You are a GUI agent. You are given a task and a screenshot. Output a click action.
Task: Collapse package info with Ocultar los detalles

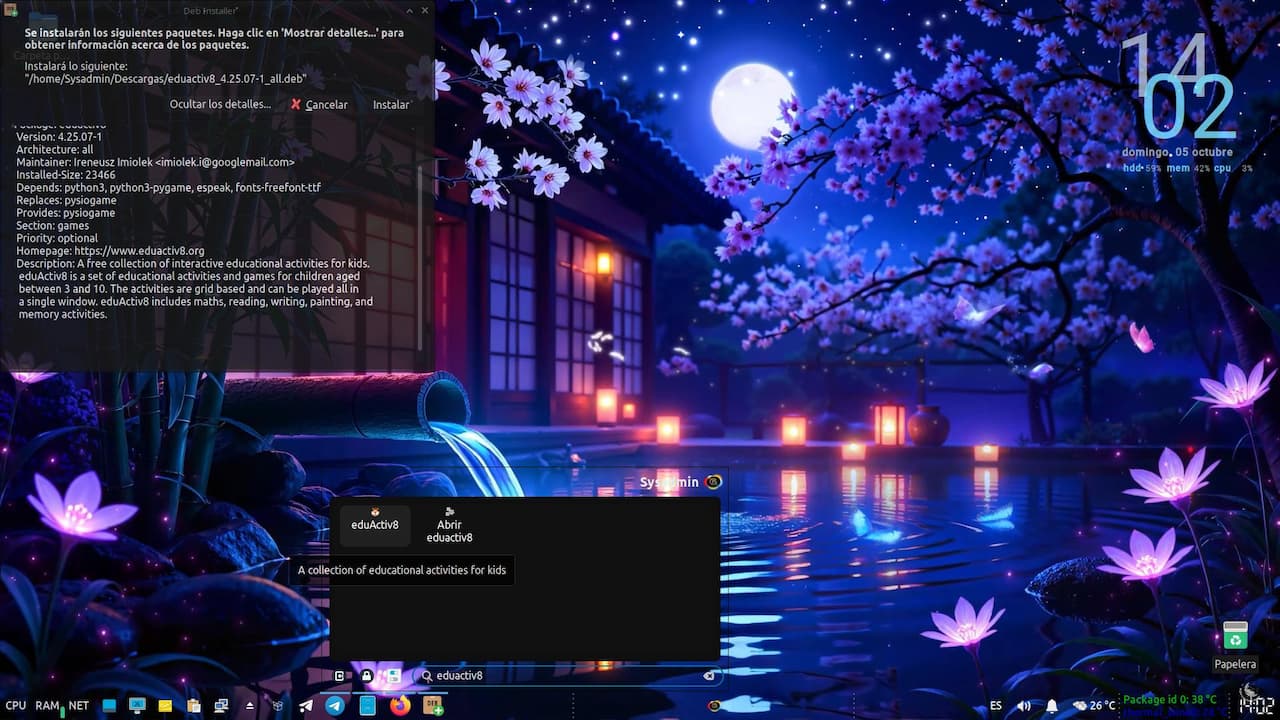coord(220,105)
